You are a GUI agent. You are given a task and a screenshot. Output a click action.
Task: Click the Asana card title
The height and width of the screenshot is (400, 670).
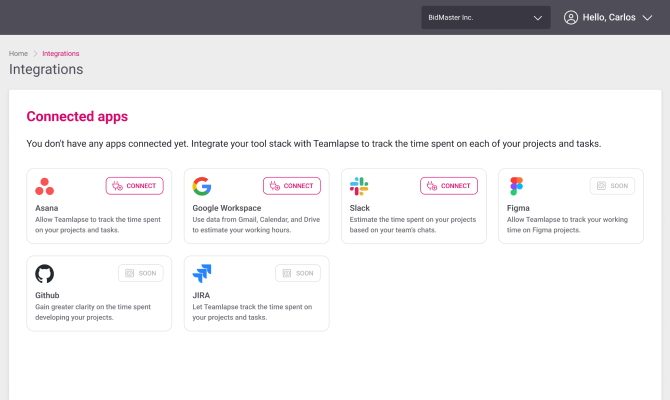(47, 208)
